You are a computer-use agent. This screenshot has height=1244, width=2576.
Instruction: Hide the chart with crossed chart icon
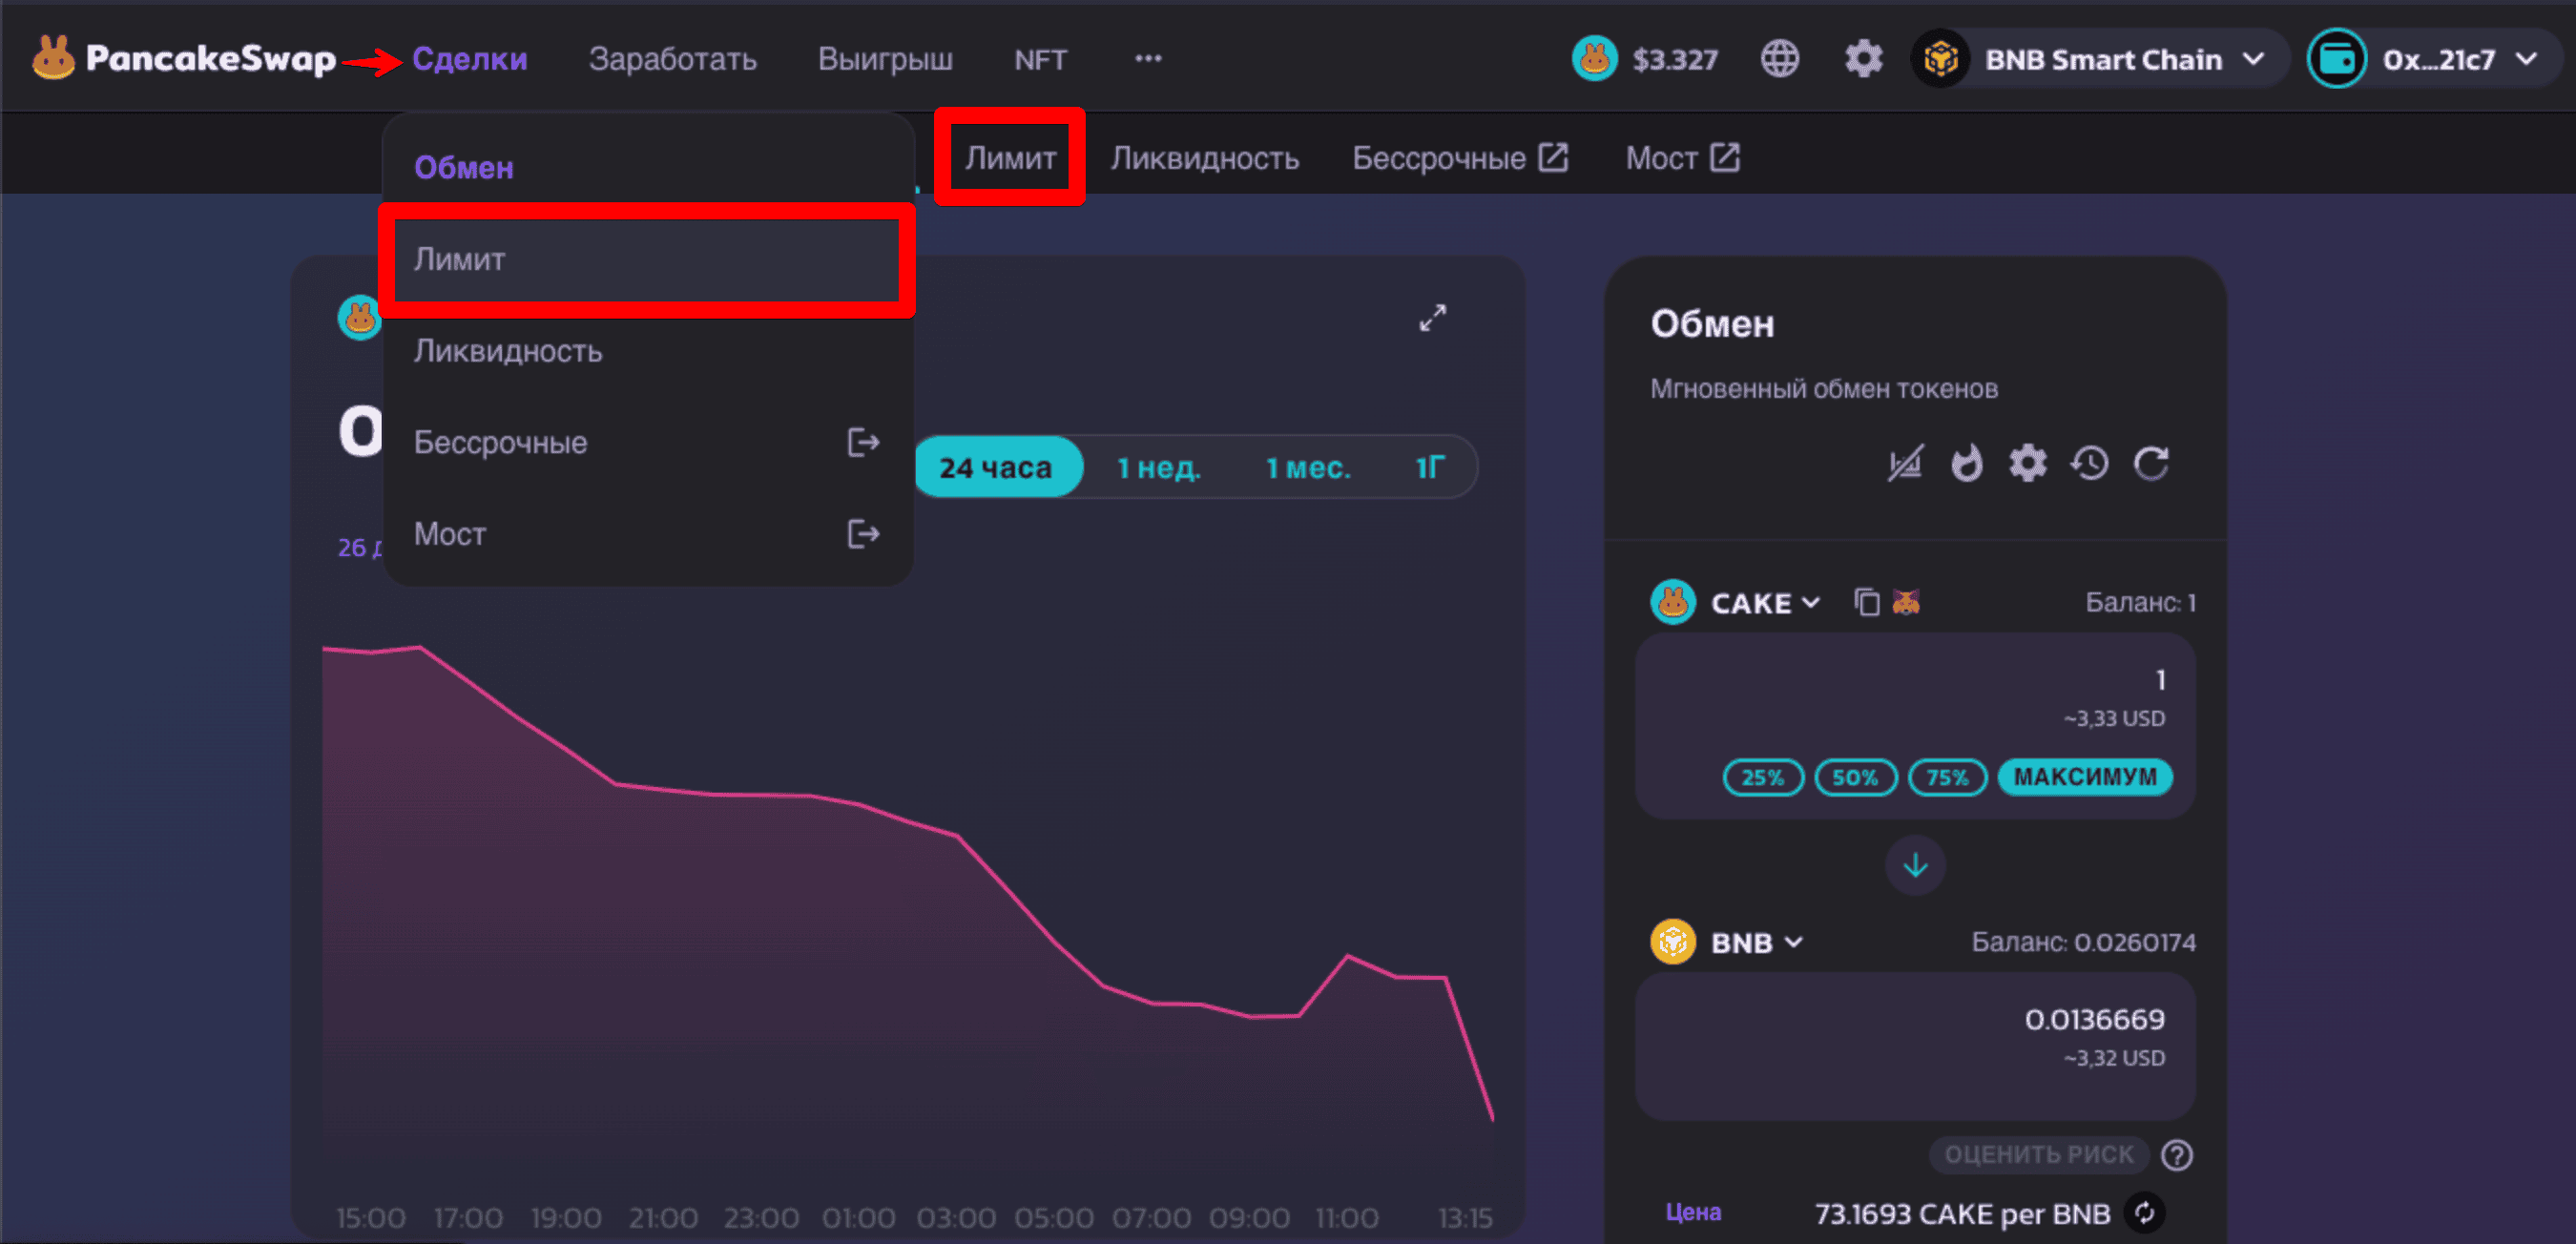[1904, 464]
